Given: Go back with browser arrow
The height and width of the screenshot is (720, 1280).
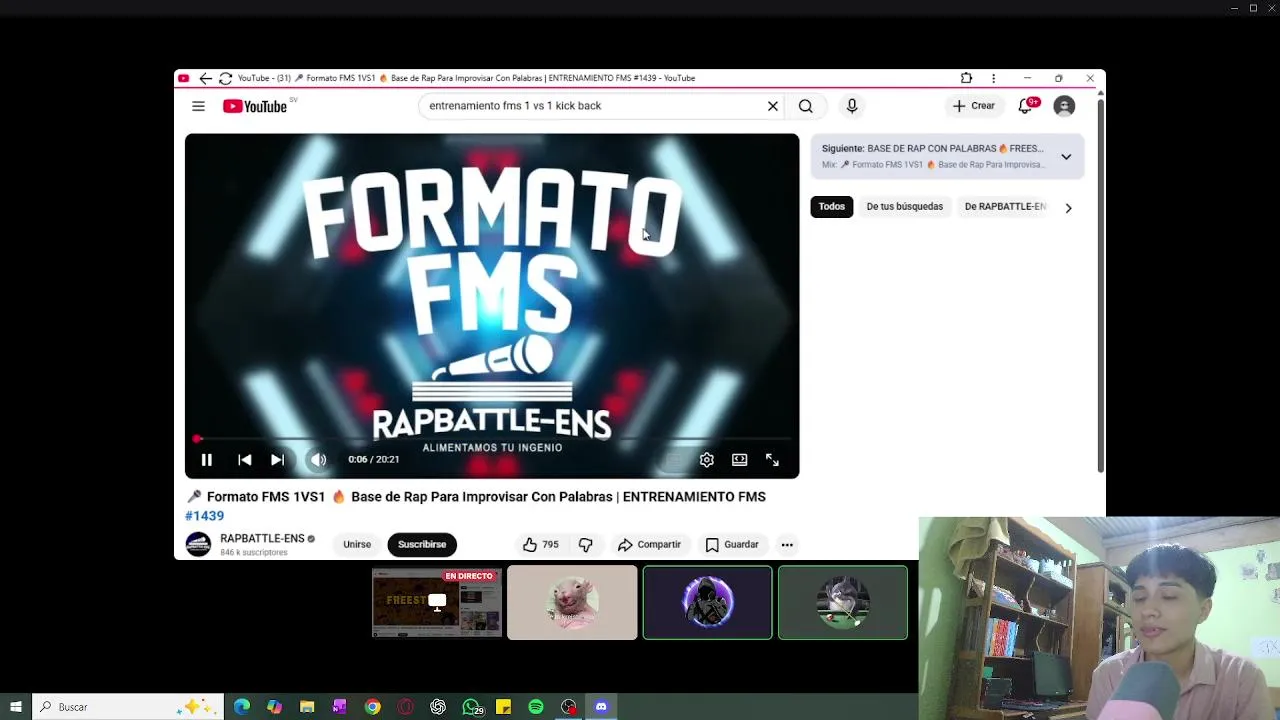Looking at the screenshot, I should [205, 78].
